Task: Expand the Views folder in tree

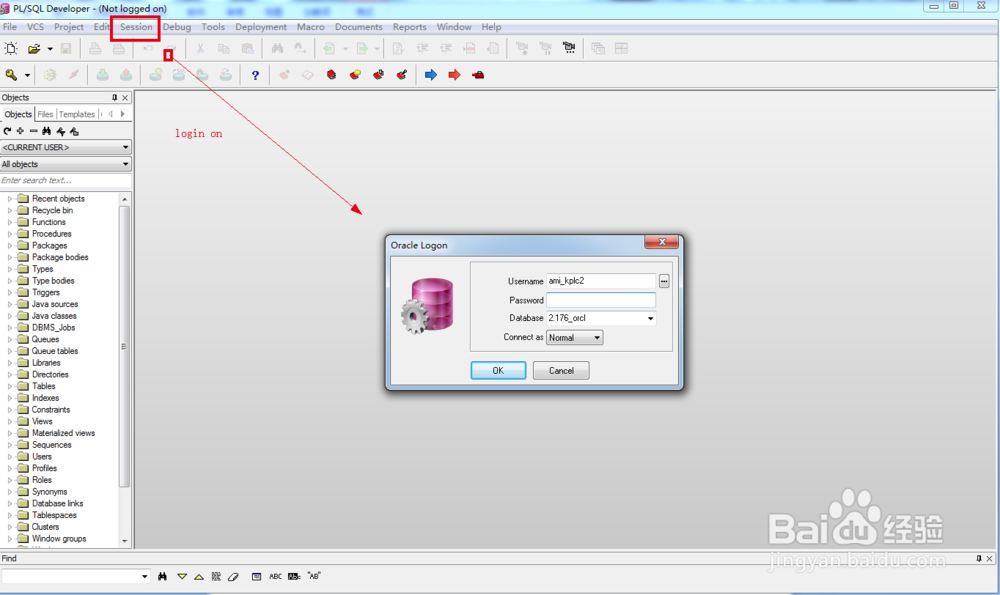Action: (x=10, y=422)
